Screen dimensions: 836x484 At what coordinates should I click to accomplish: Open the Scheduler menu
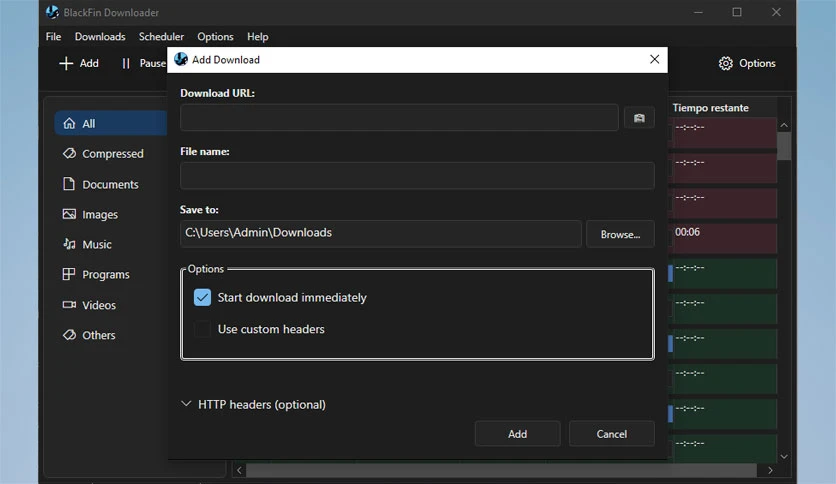click(x=161, y=36)
